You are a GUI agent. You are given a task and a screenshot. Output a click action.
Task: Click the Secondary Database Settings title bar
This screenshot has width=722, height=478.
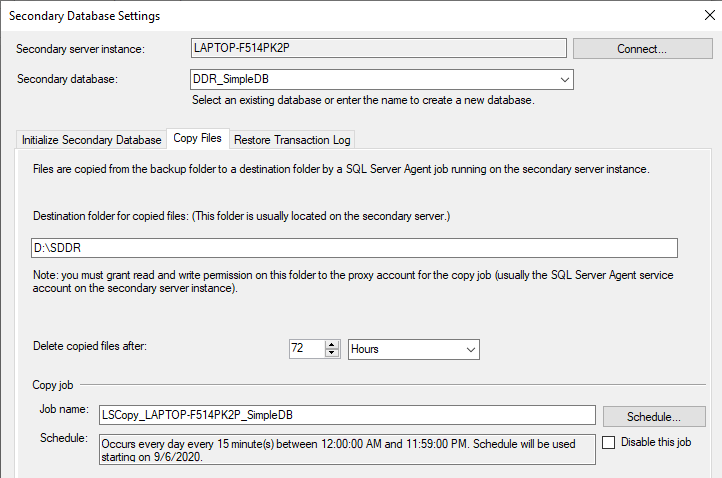tap(300, 16)
